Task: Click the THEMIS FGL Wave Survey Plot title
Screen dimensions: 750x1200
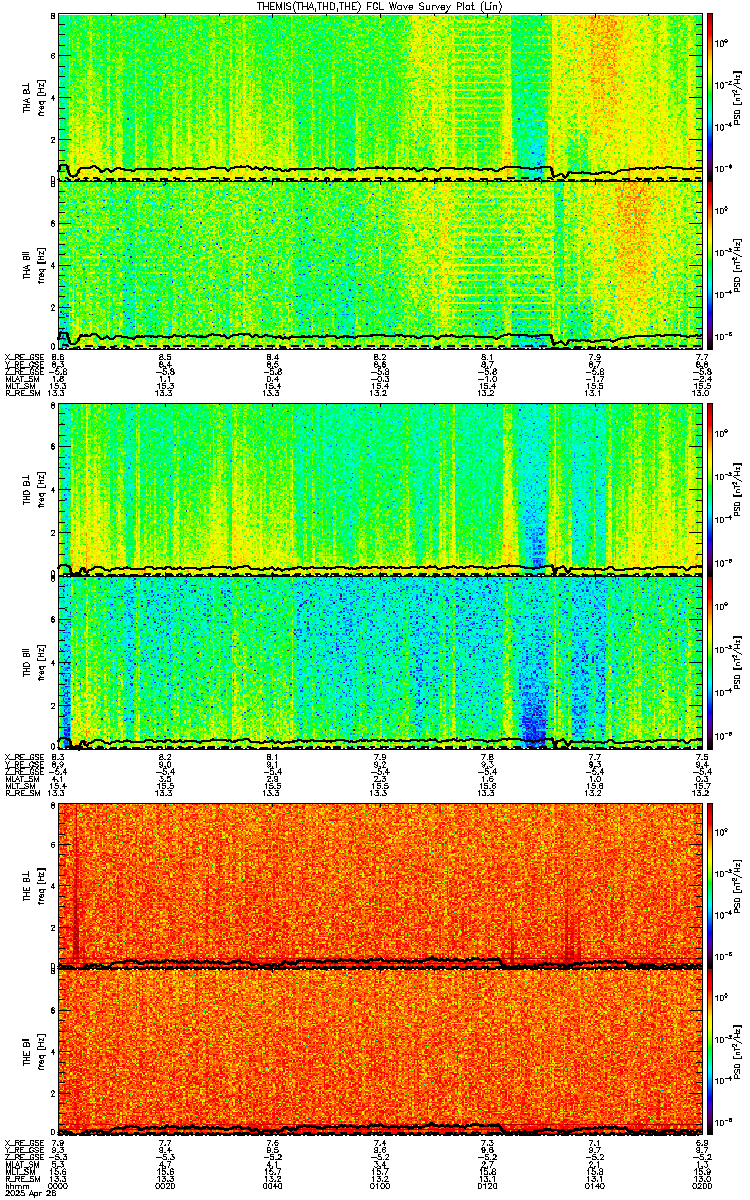Action: pos(380,6)
